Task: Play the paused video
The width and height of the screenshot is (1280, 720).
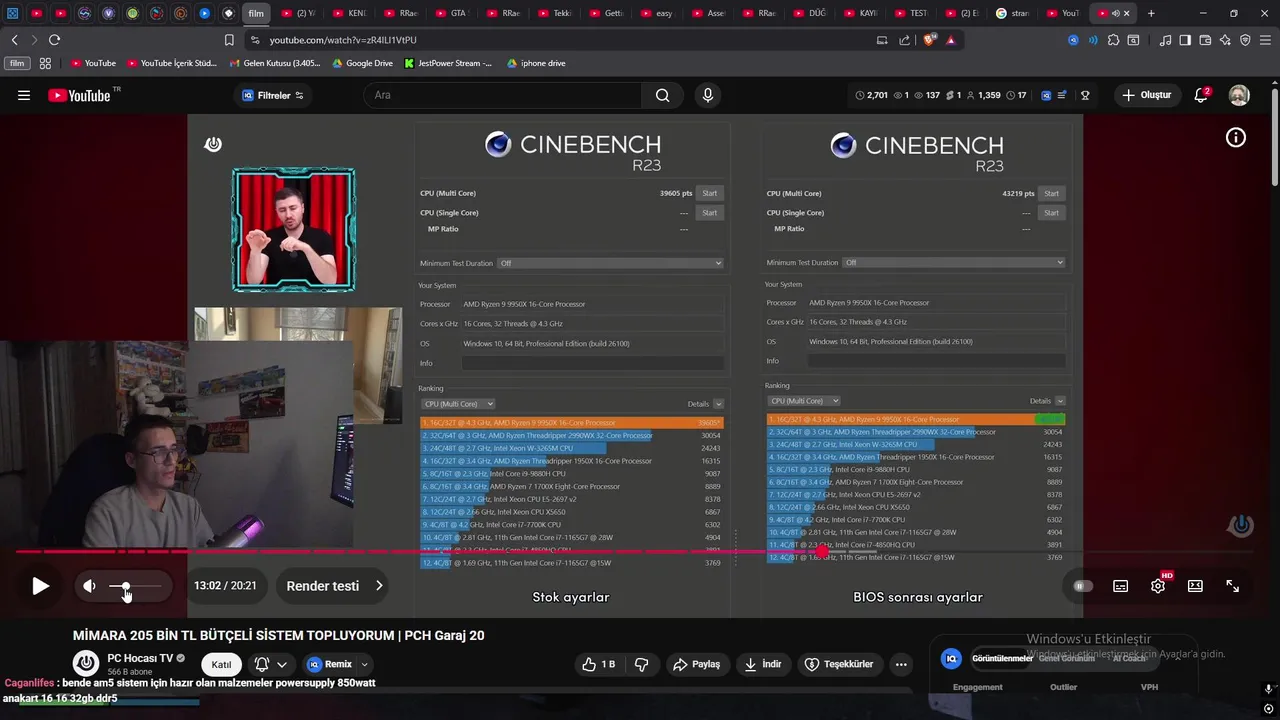Action: (x=40, y=586)
